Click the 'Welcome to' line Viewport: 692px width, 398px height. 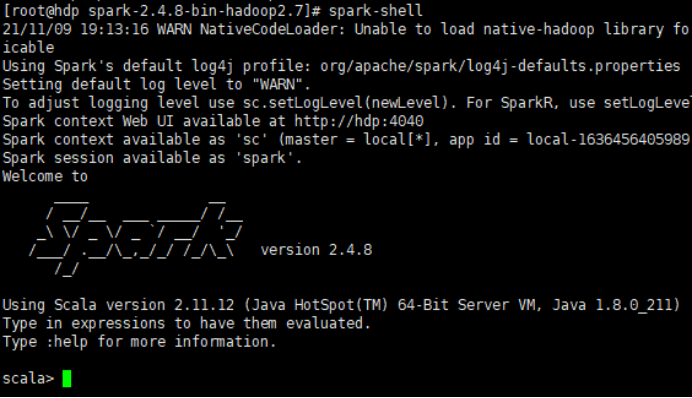click(45, 176)
